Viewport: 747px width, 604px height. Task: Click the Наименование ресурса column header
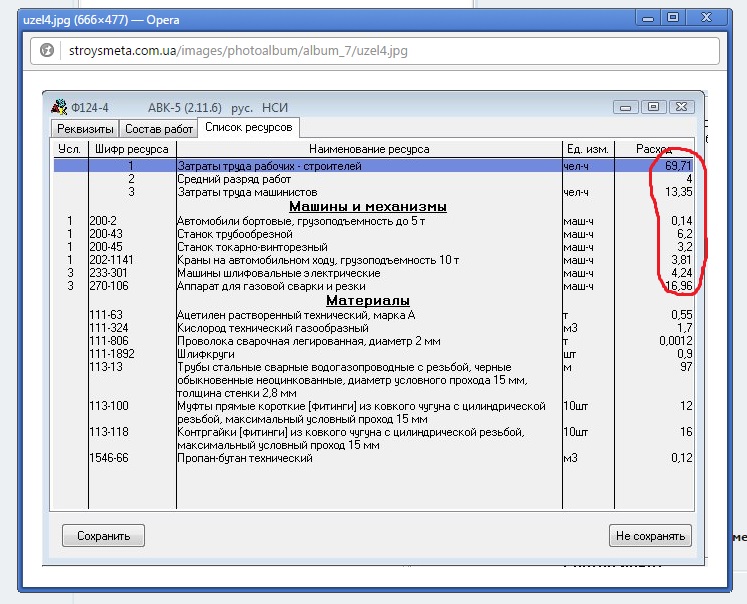[368, 149]
